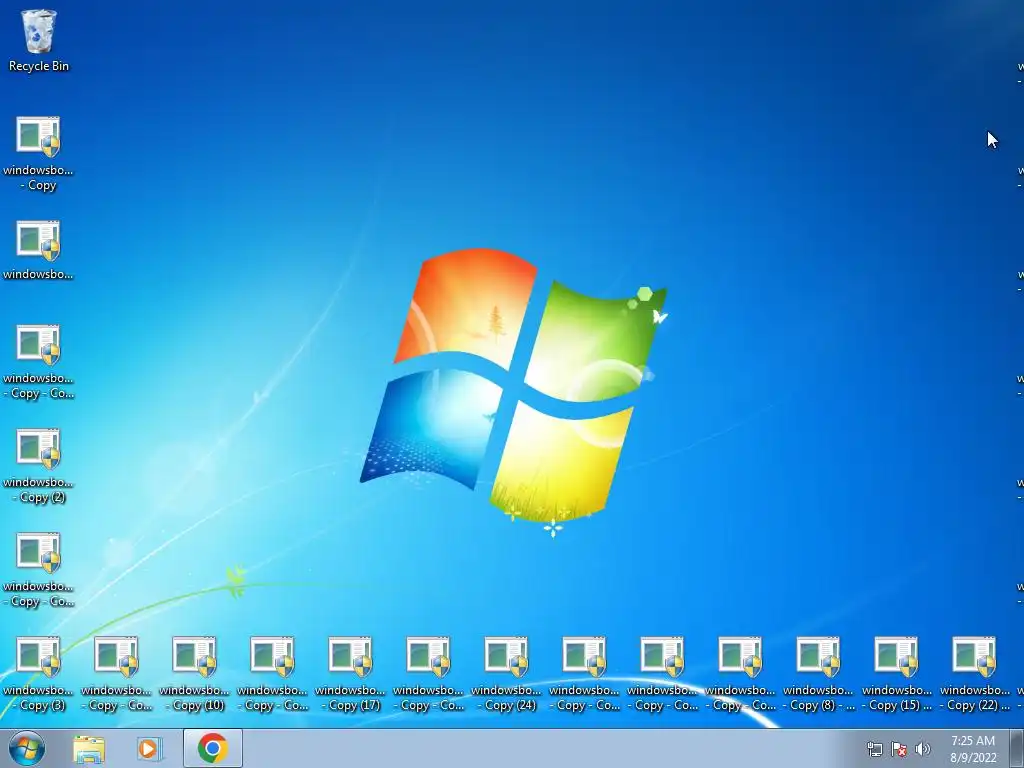Open the network status tray icon
Viewport: 1024px width, 768px height.
pyautogui.click(x=874, y=749)
